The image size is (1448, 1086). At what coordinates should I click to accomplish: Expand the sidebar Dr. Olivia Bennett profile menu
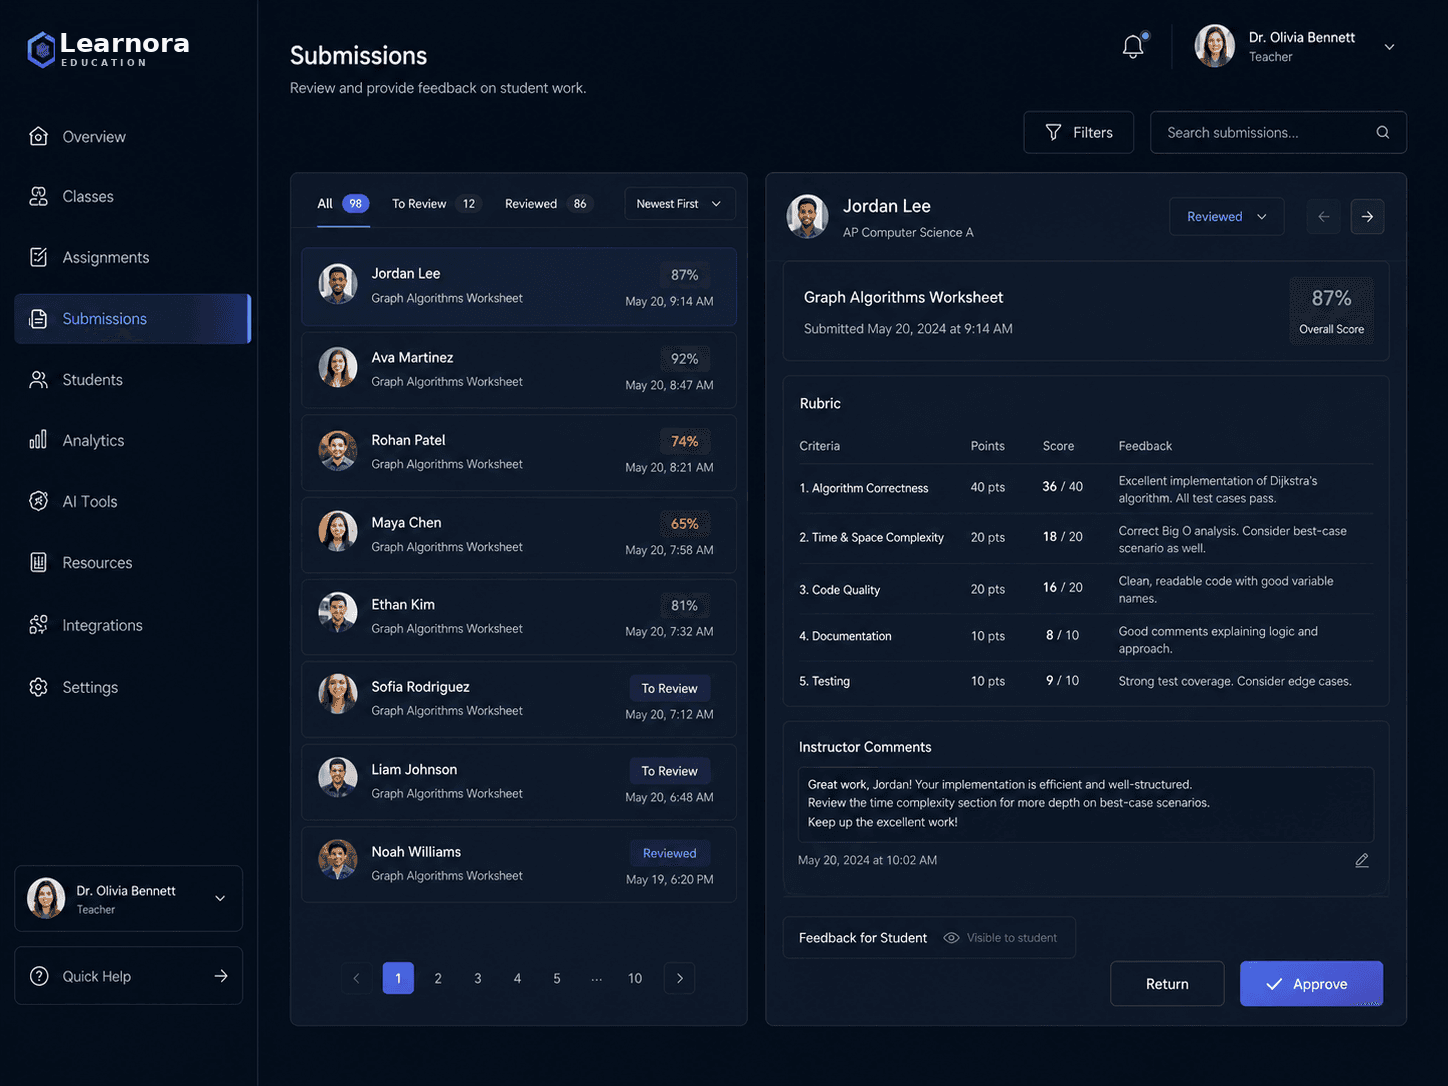click(x=220, y=899)
